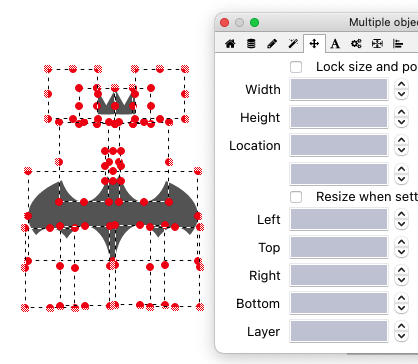Select the database stack icon tab
This screenshot has height=364, width=418.
(x=251, y=44)
